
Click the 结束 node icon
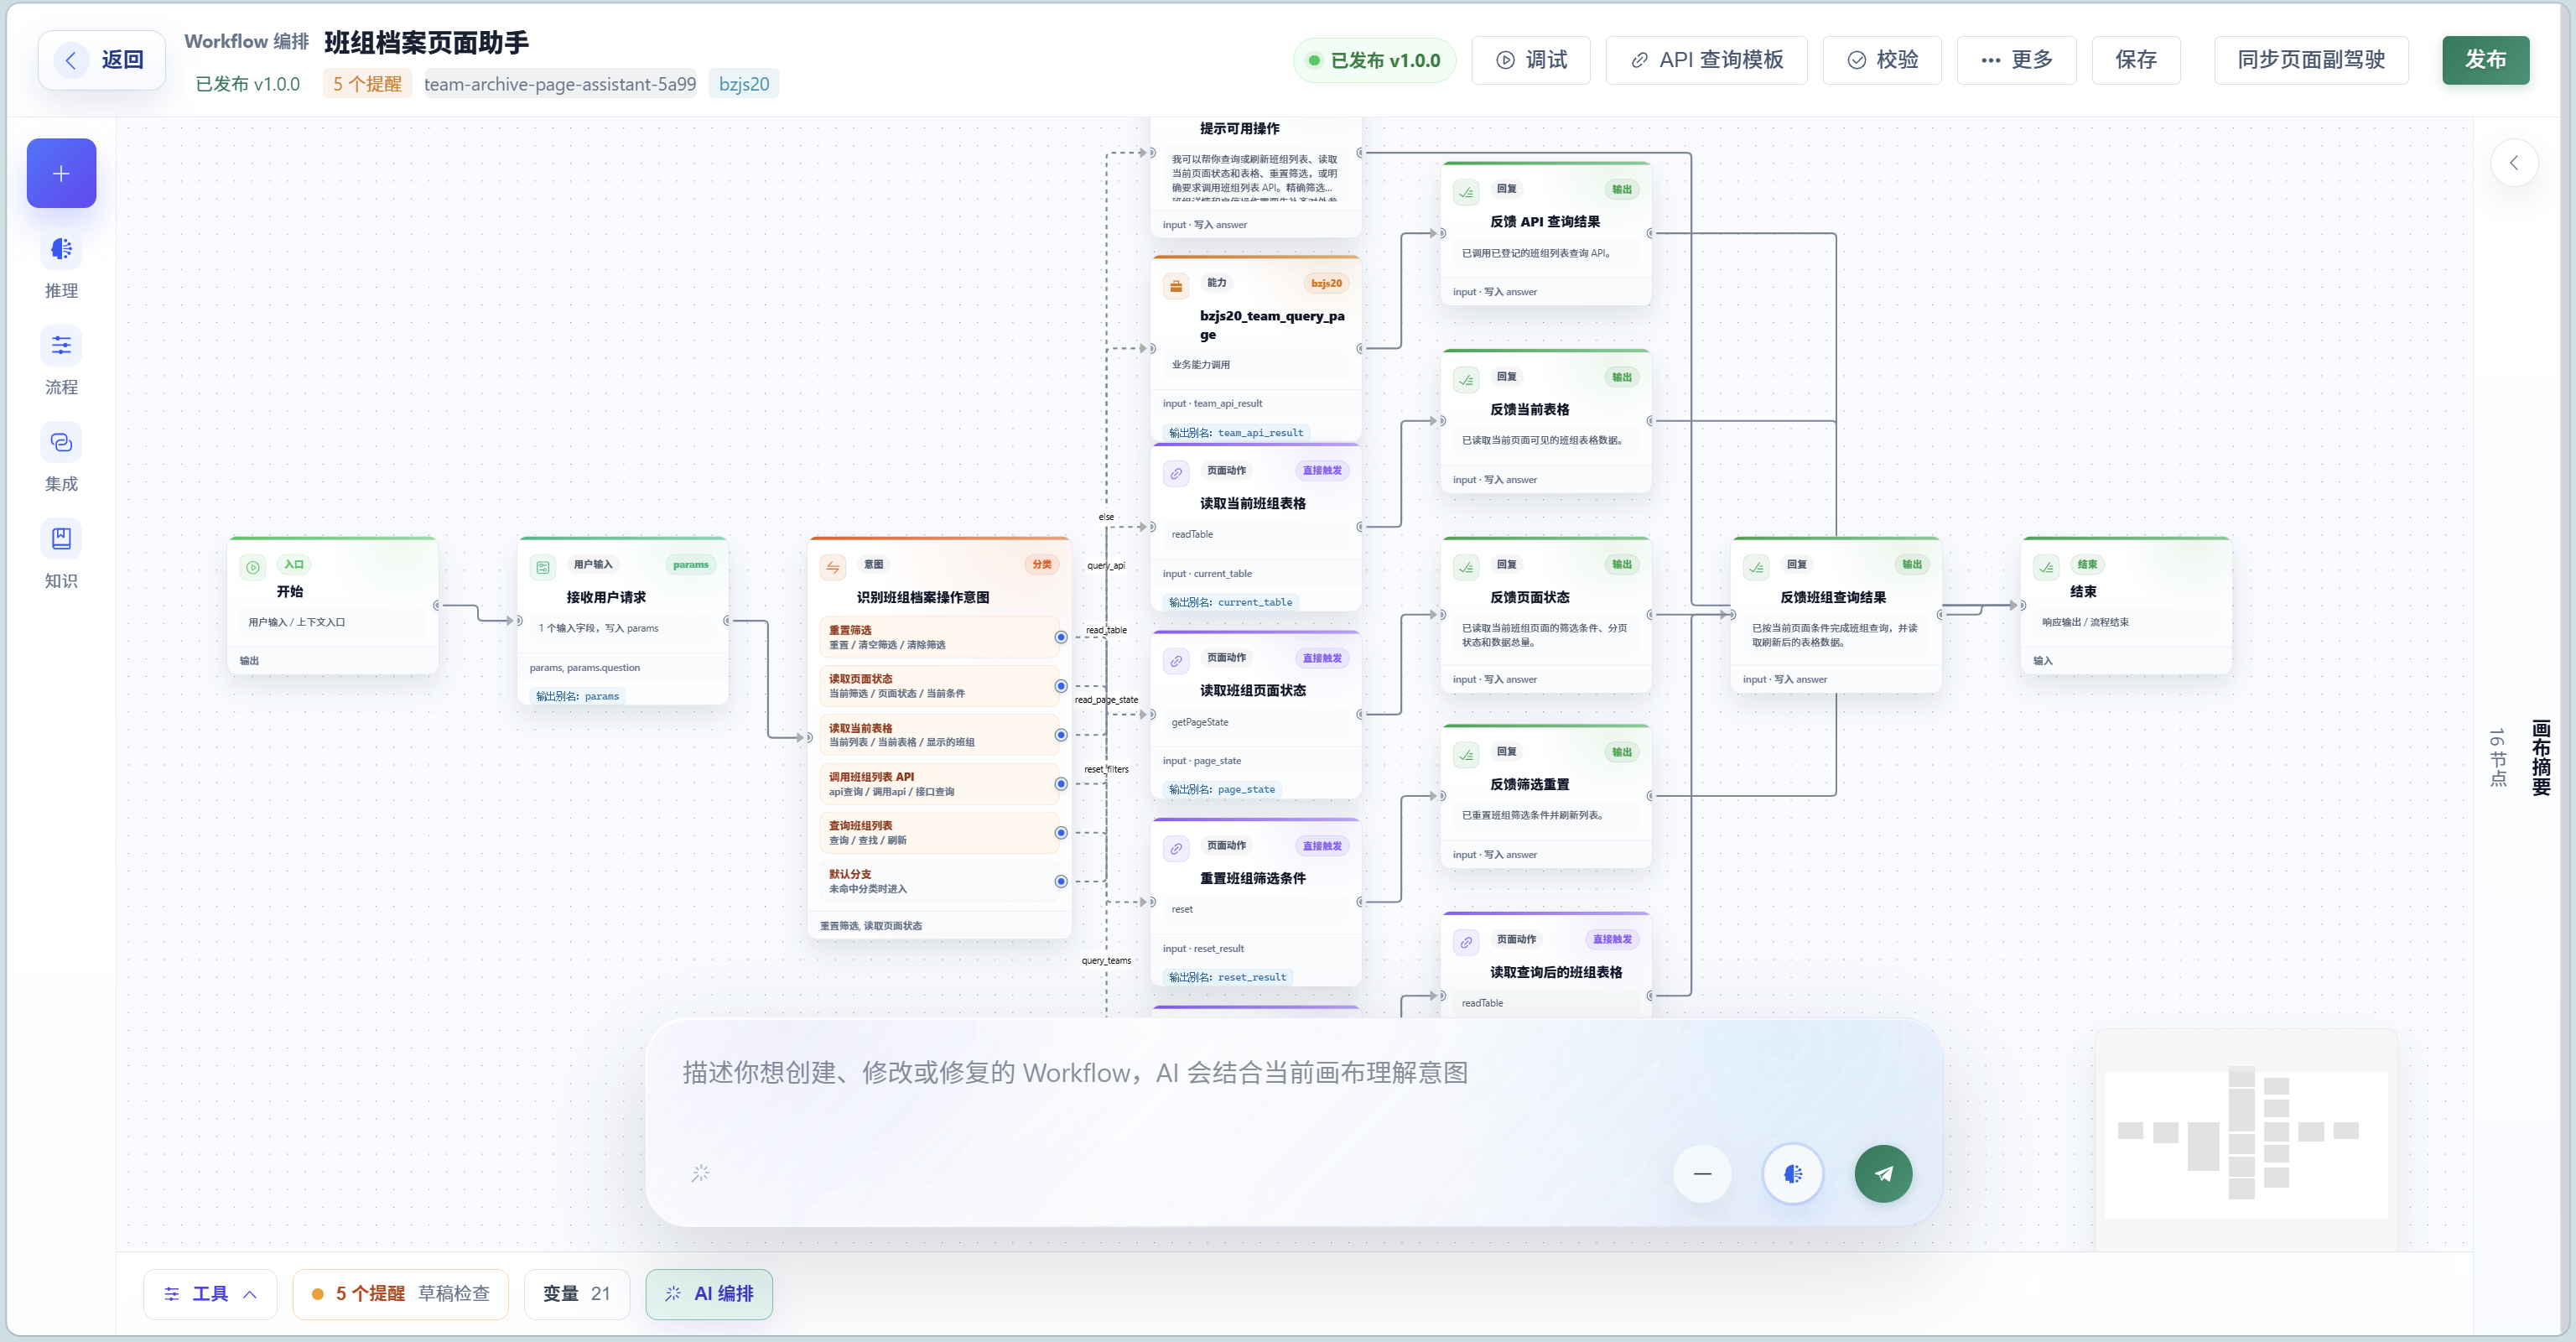tap(2046, 567)
